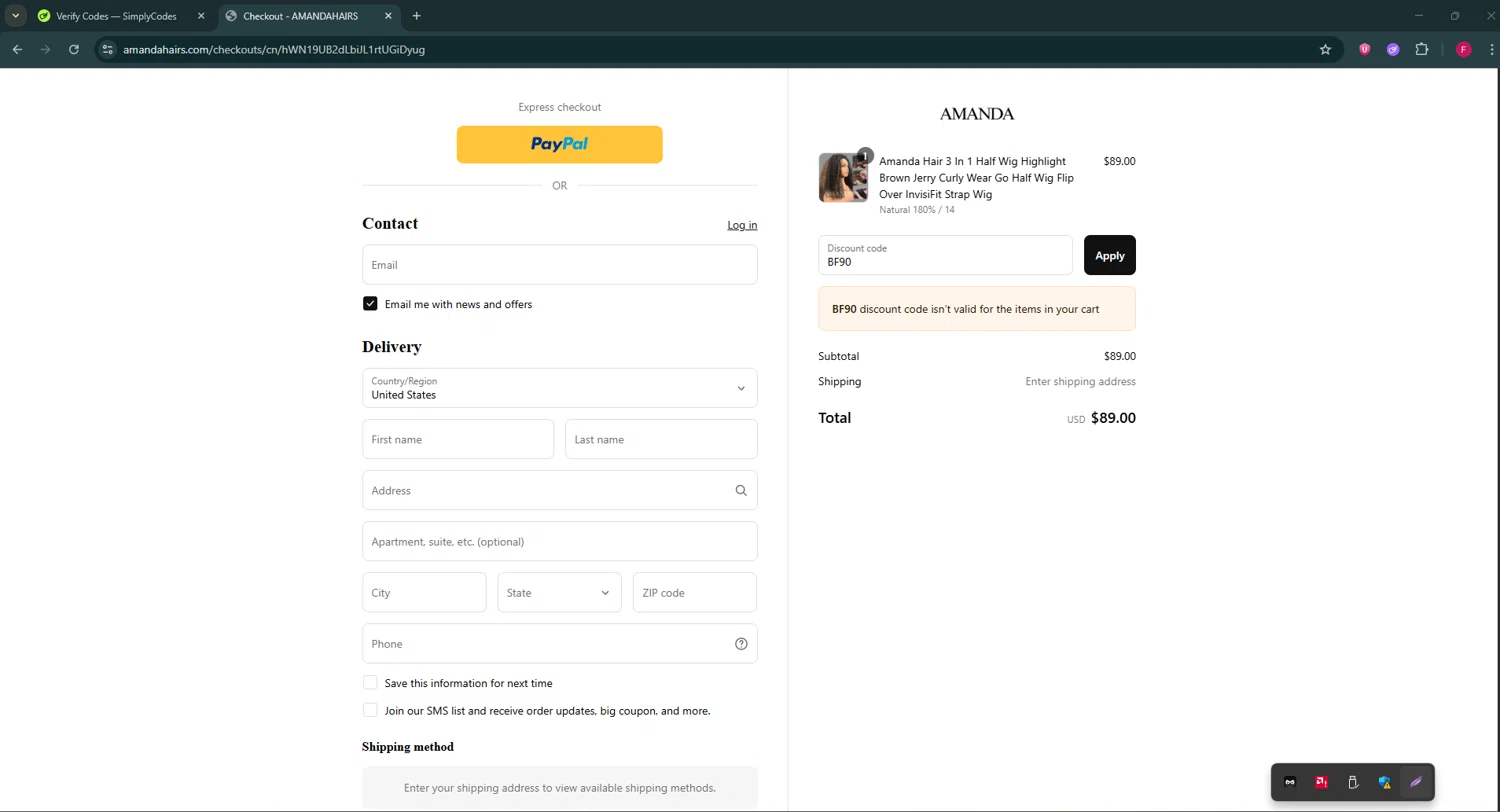Uncheck Email me with news and offers

pos(370,304)
